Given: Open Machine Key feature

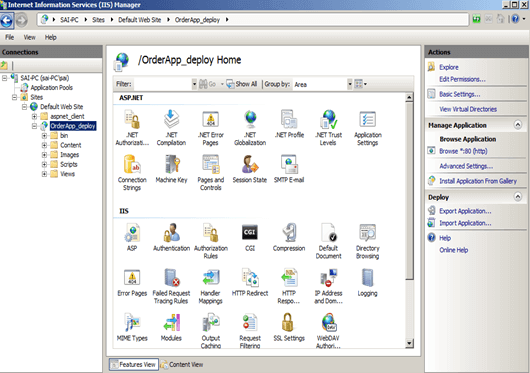Looking at the screenshot, I should coord(171,169).
